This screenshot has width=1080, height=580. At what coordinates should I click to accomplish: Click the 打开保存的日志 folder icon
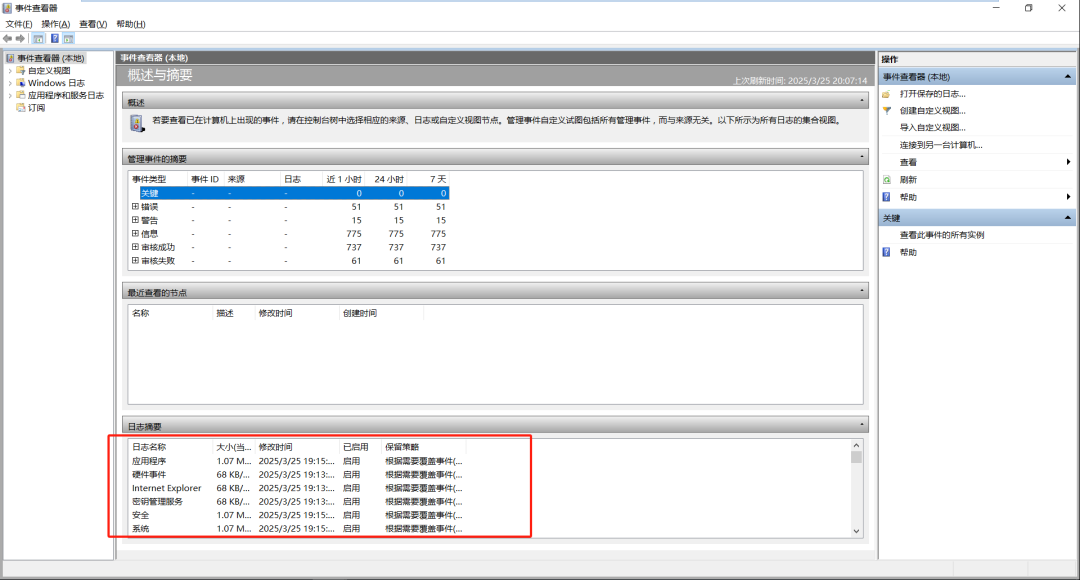pyautogui.click(x=886, y=93)
